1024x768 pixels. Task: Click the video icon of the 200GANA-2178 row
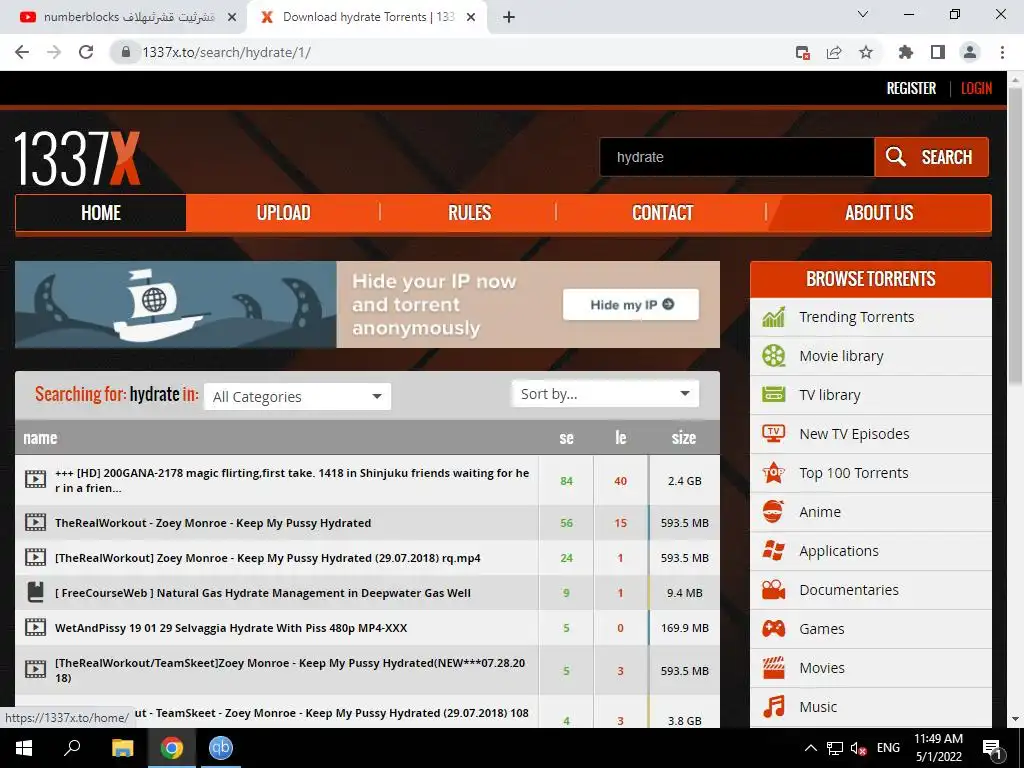click(x=35, y=480)
